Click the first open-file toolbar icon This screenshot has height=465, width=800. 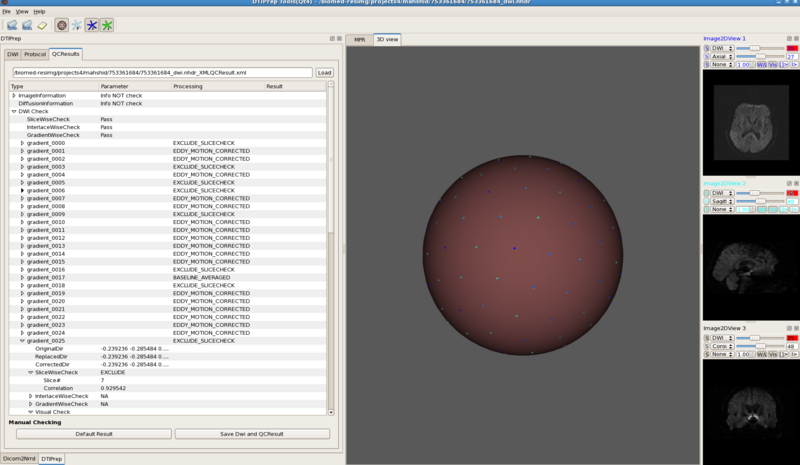tap(10, 24)
